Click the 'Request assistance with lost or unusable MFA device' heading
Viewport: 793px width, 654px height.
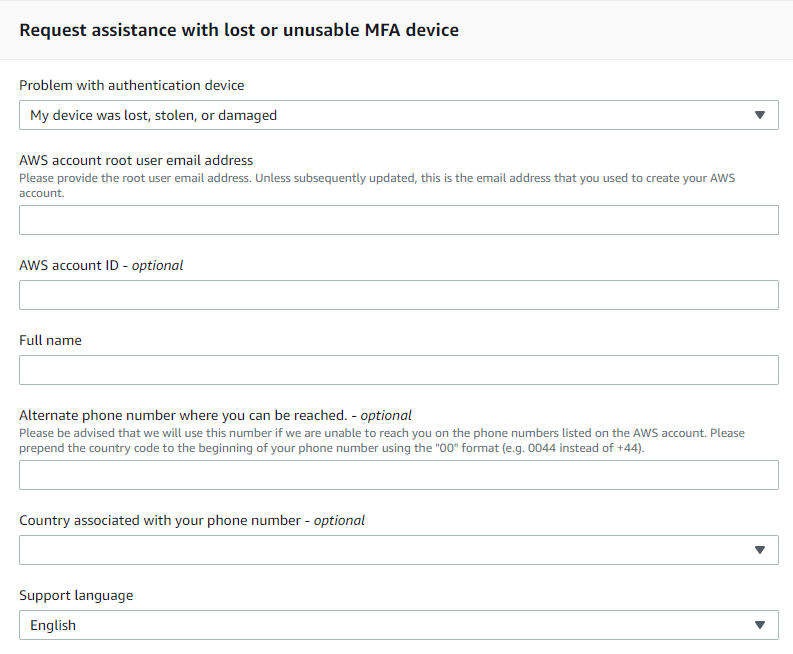coord(239,29)
